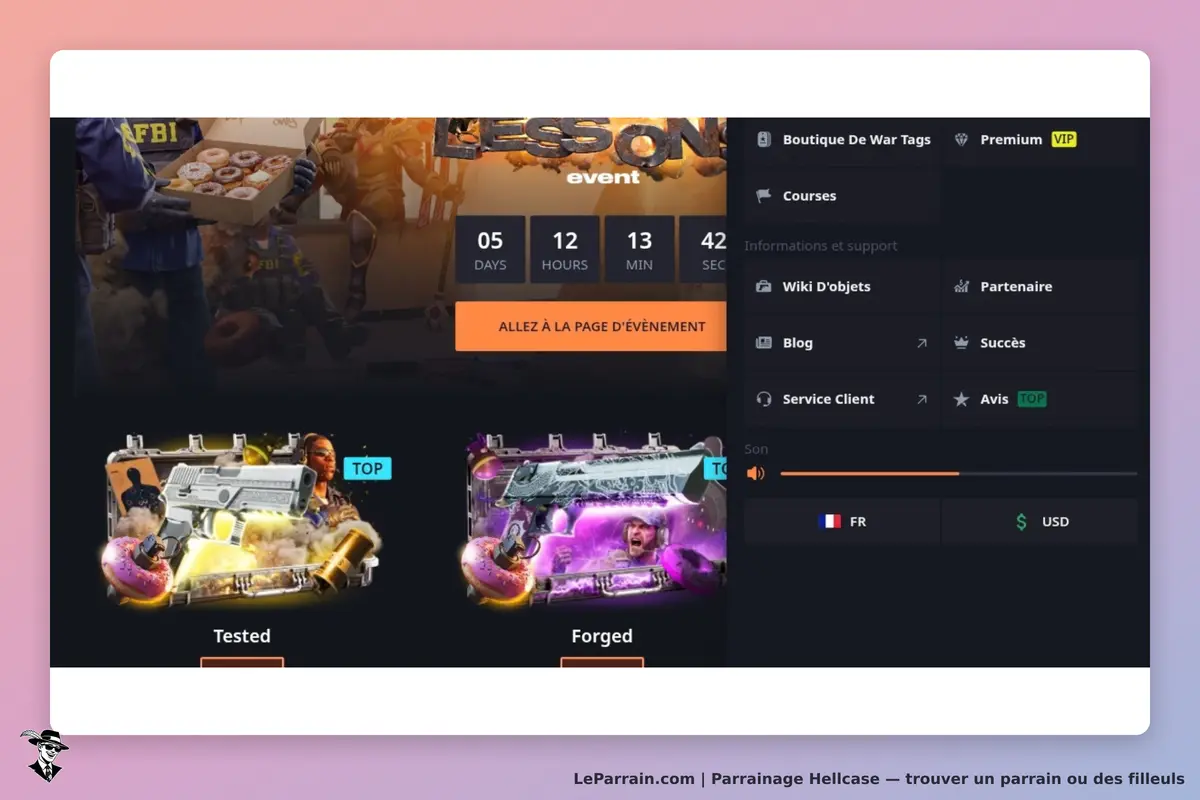Open the Service Client link
The width and height of the screenshot is (1200, 800).
coord(842,399)
